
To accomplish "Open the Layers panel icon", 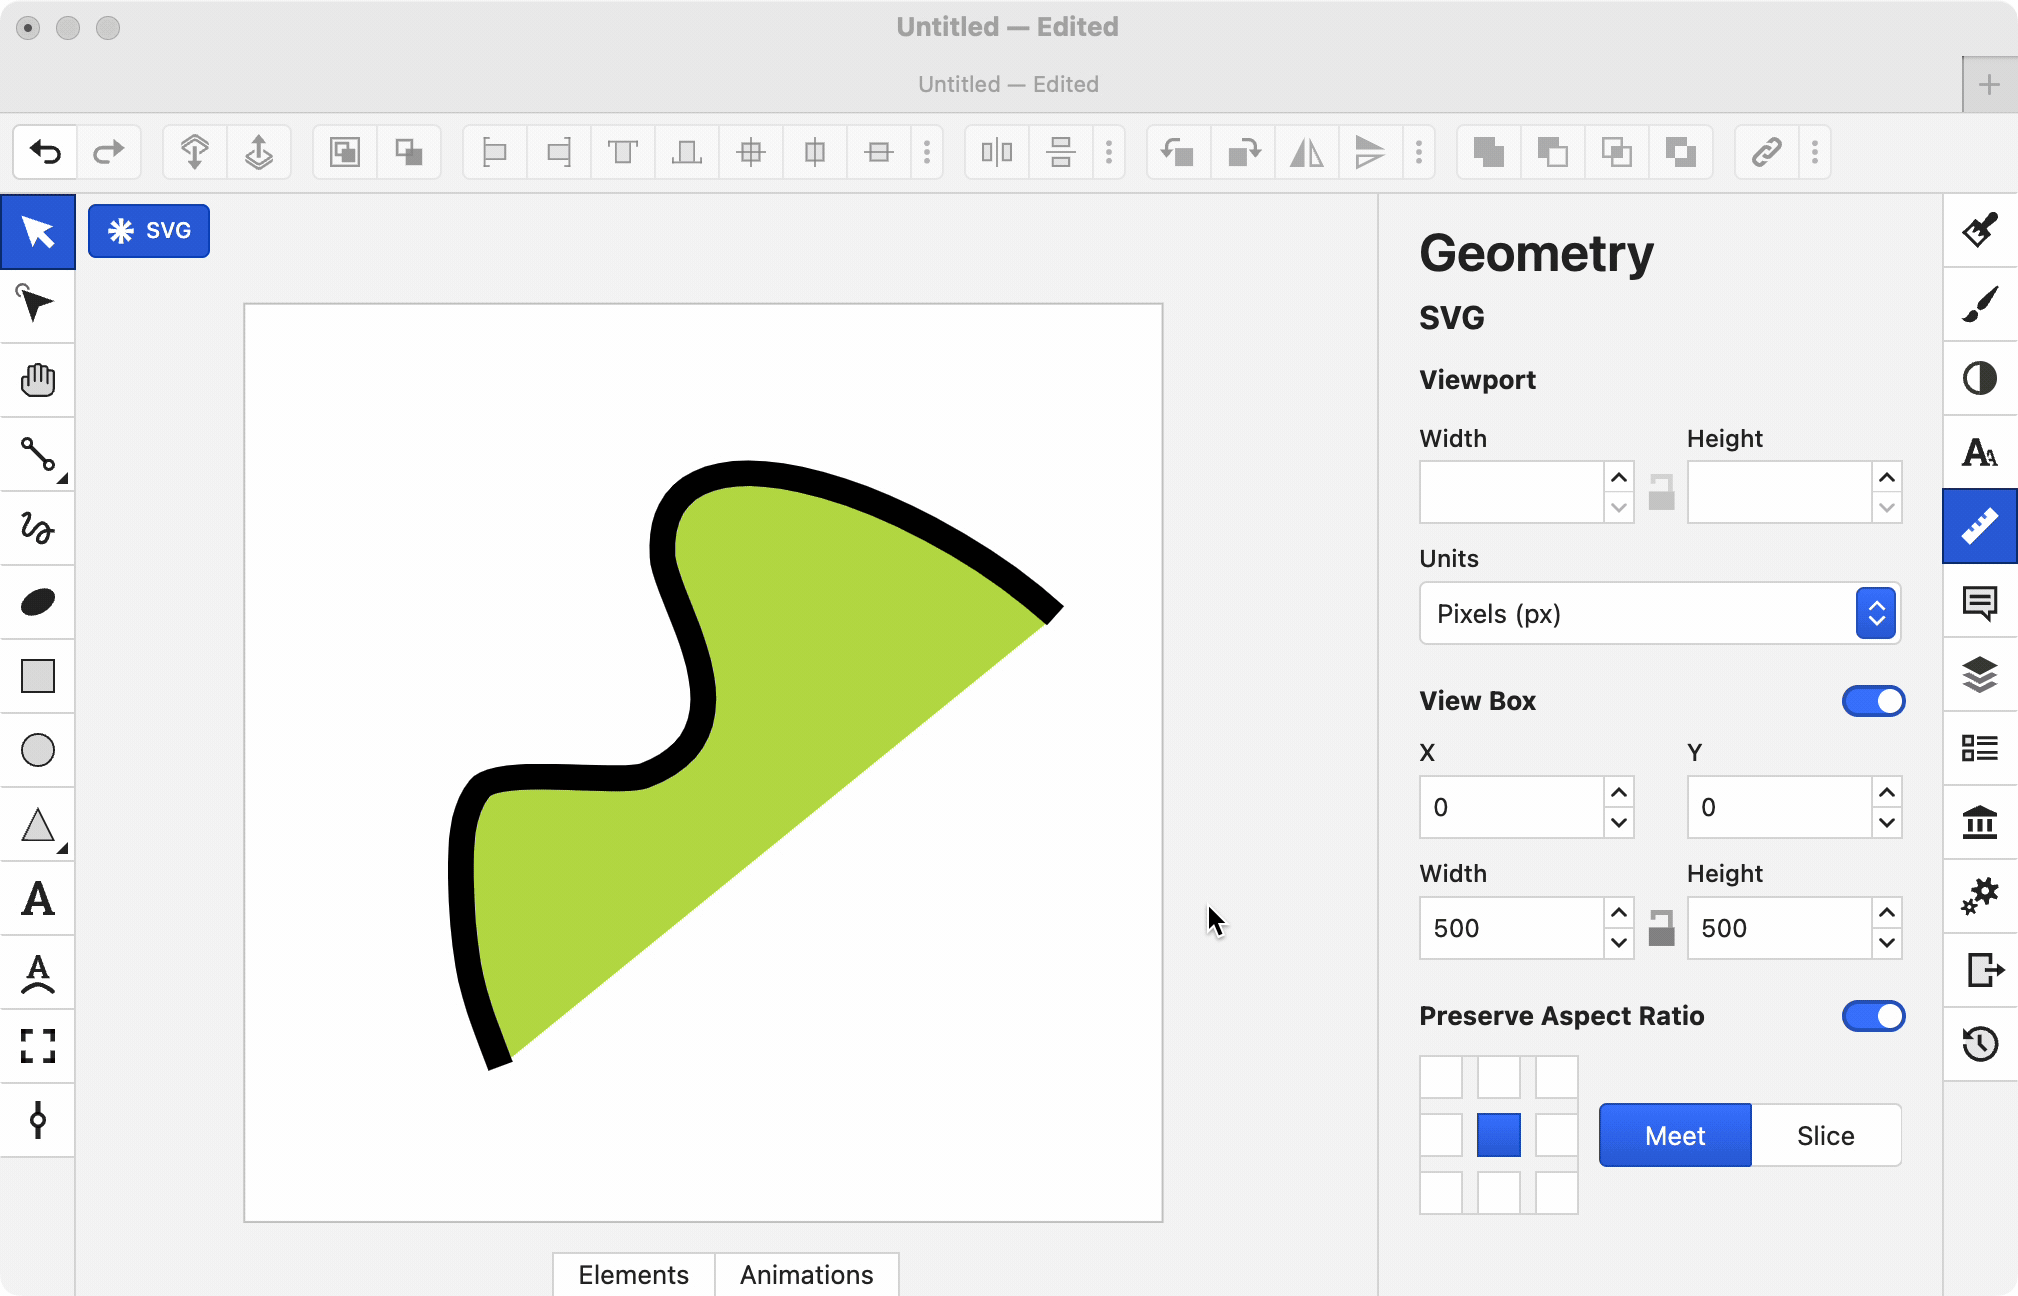I will (1979, 675).
